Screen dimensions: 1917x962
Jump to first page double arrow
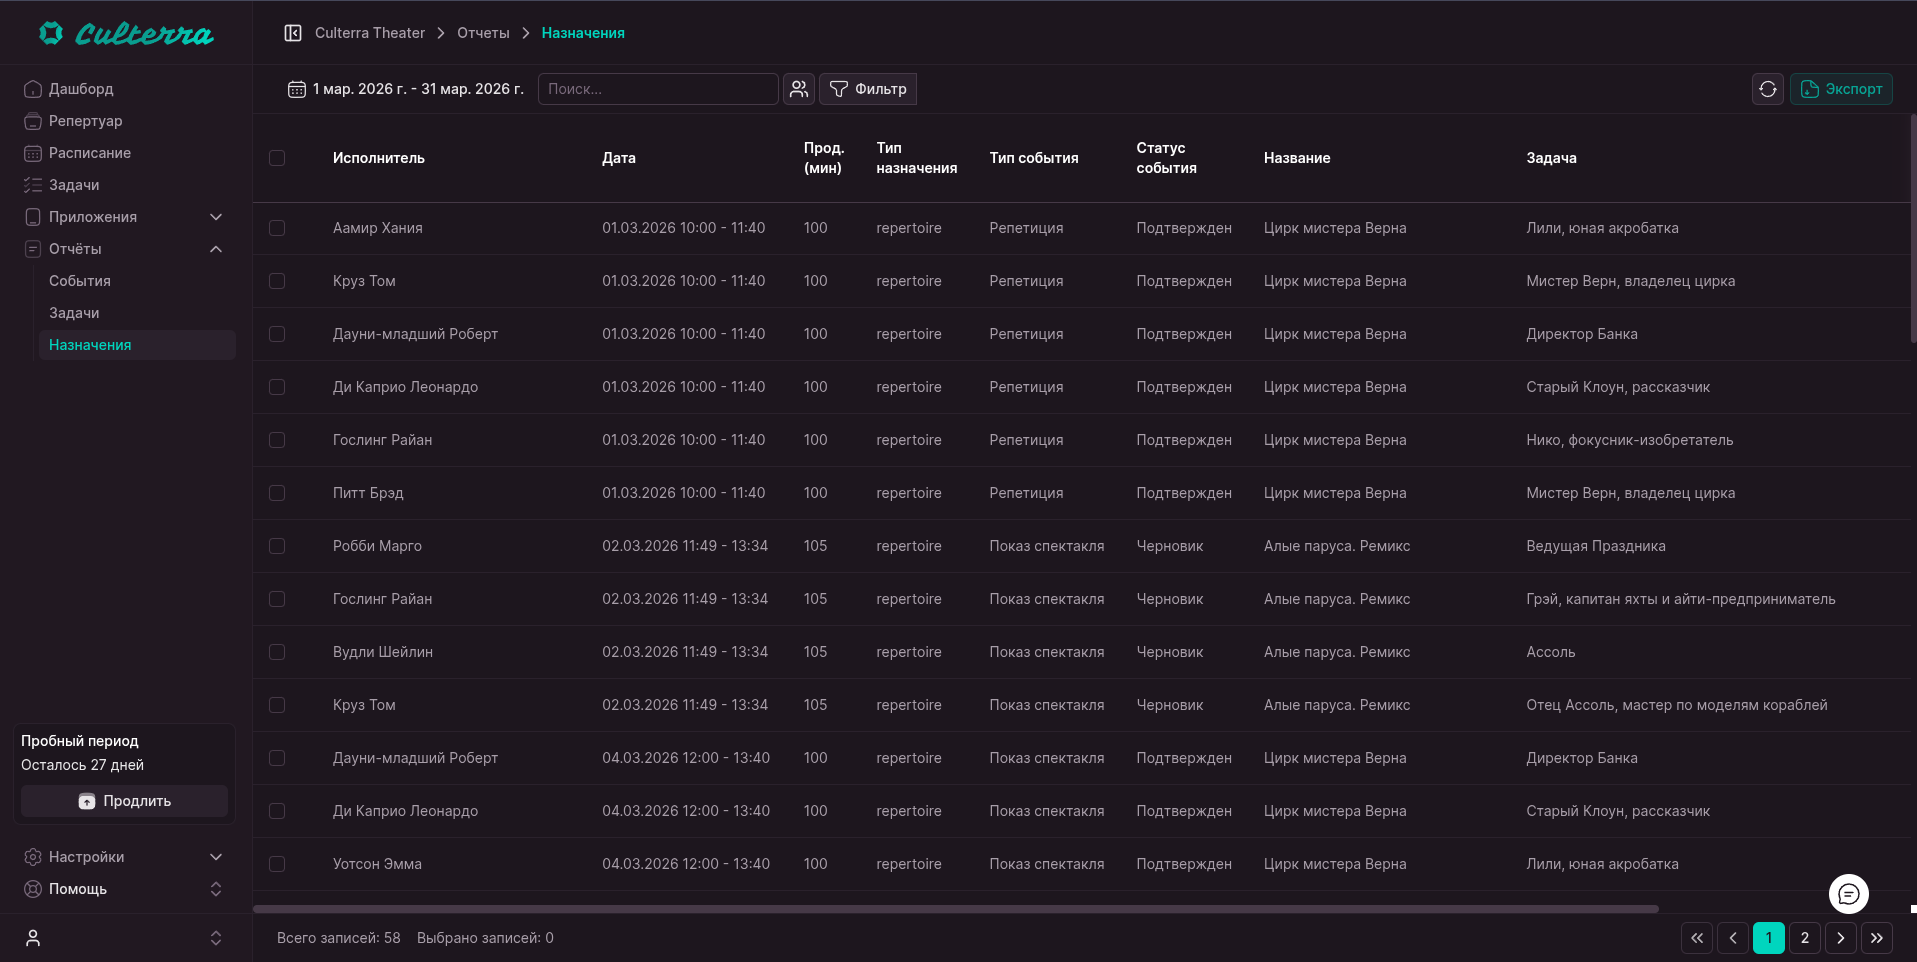pos(1697,938)
